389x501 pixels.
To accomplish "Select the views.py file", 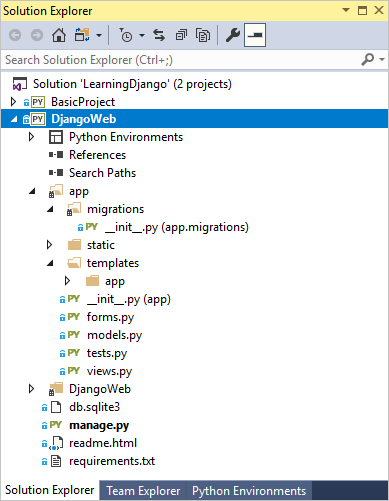I will pos(109,371).
